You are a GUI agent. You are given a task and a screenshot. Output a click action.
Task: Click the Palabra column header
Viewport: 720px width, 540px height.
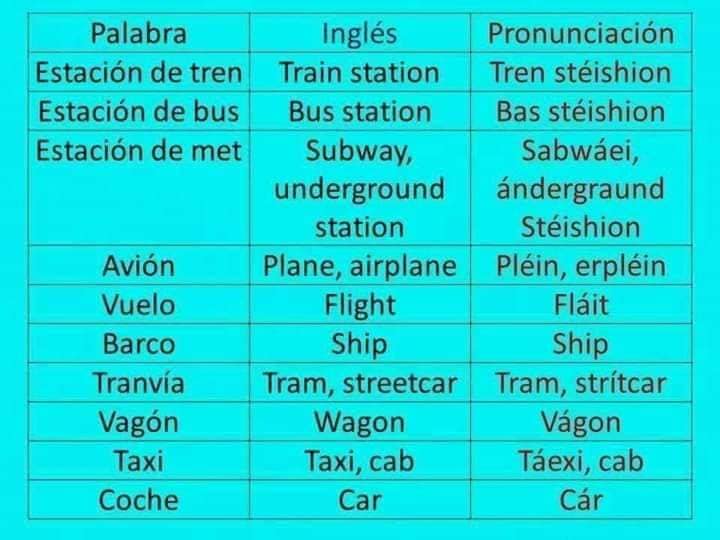[x=139, y=33]
